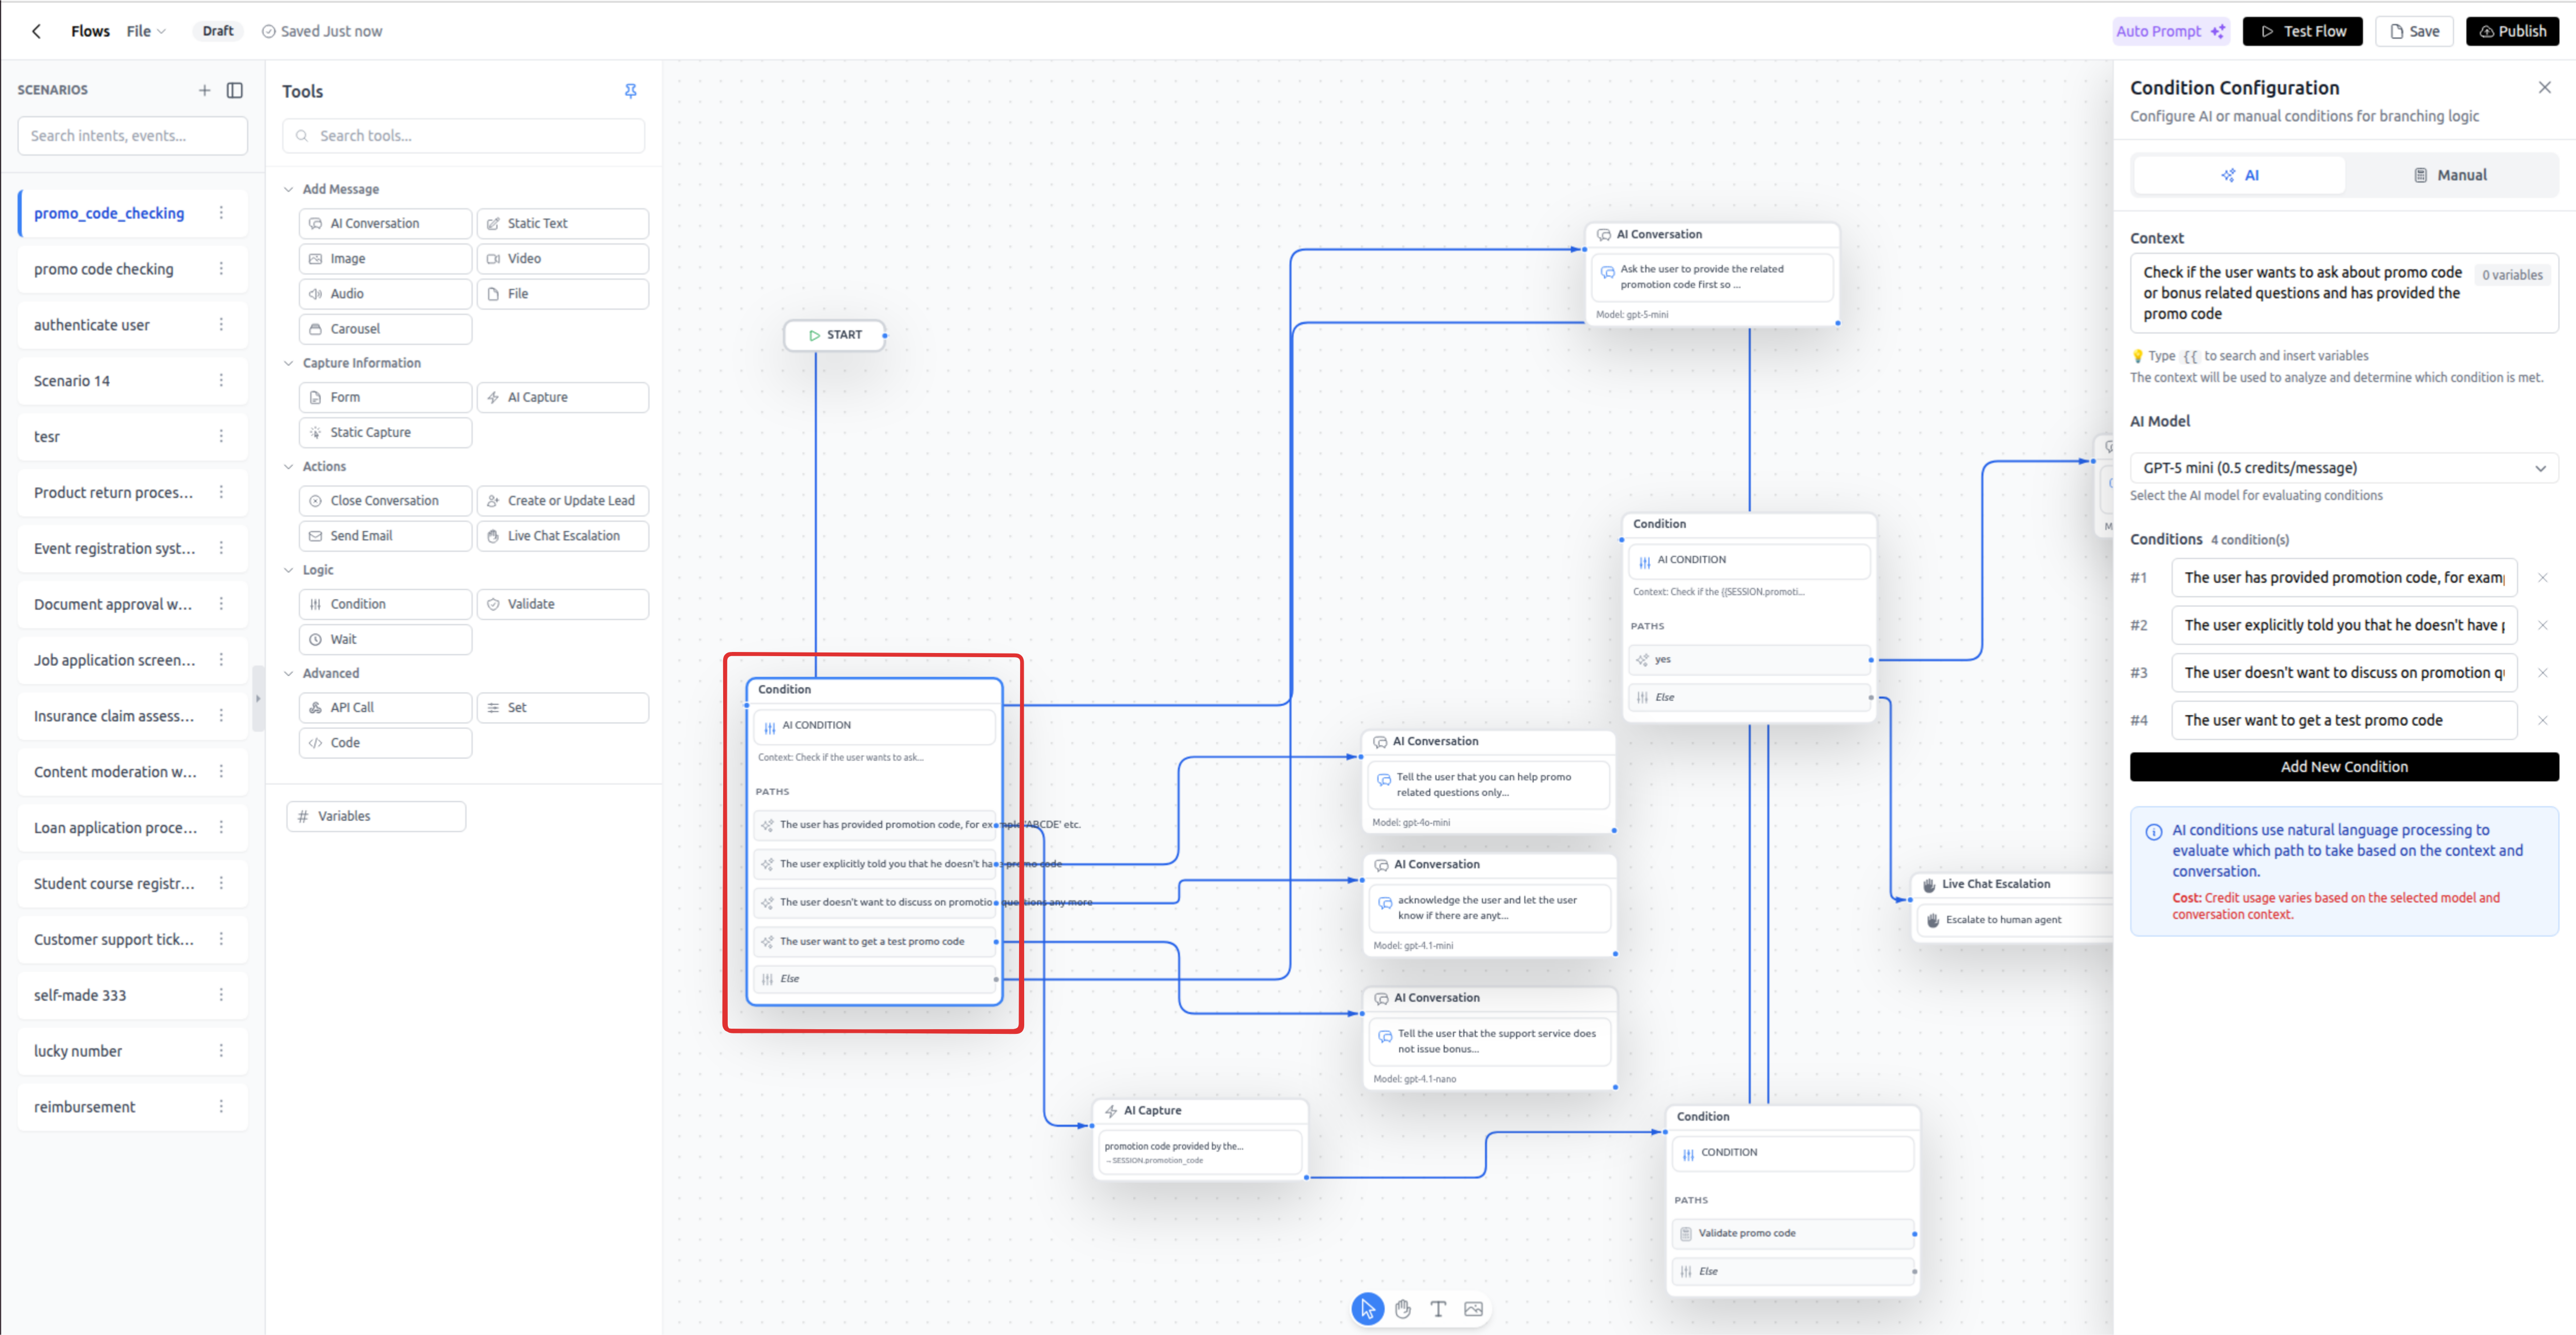Click the pin icon in Tools panel
This screenshot has width=2576, height=1335.
[x=630, y=91]
